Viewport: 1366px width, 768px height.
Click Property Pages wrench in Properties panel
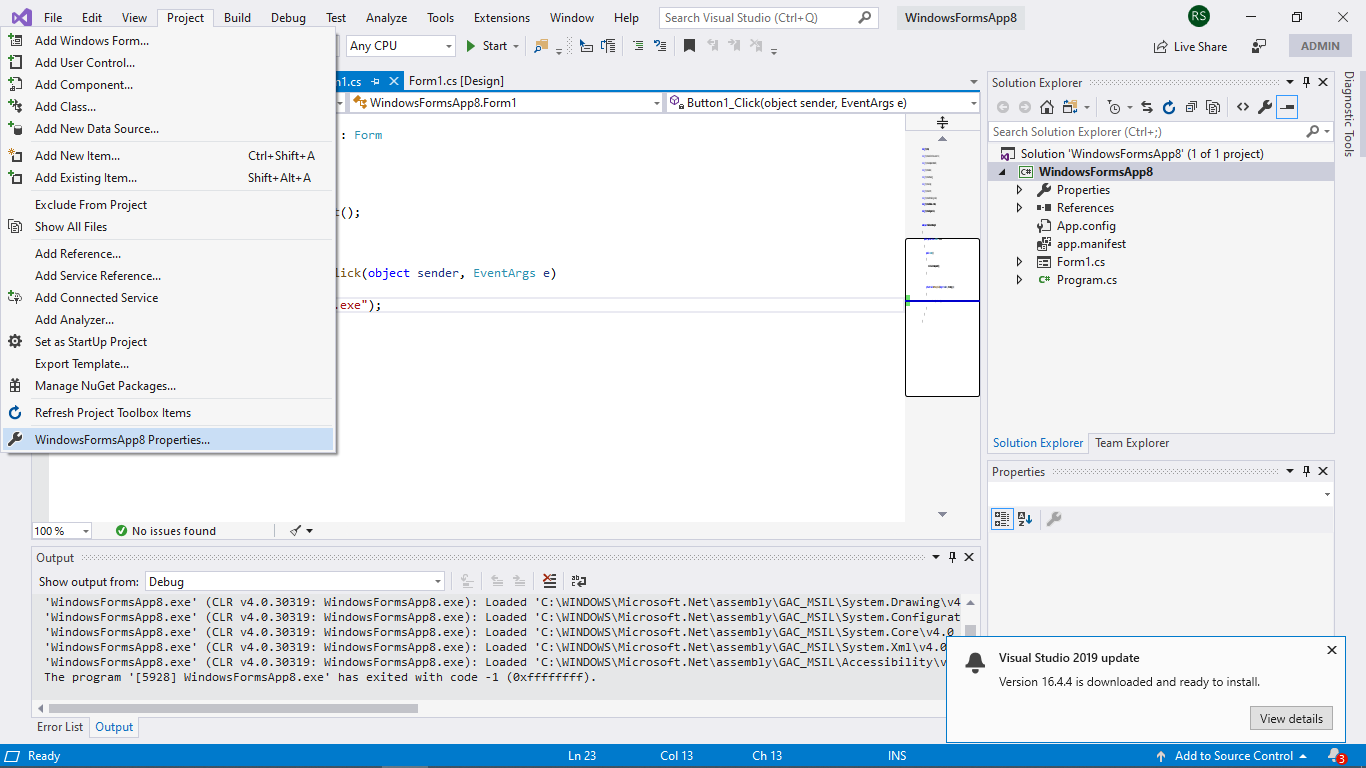[x=1053, y=518]
